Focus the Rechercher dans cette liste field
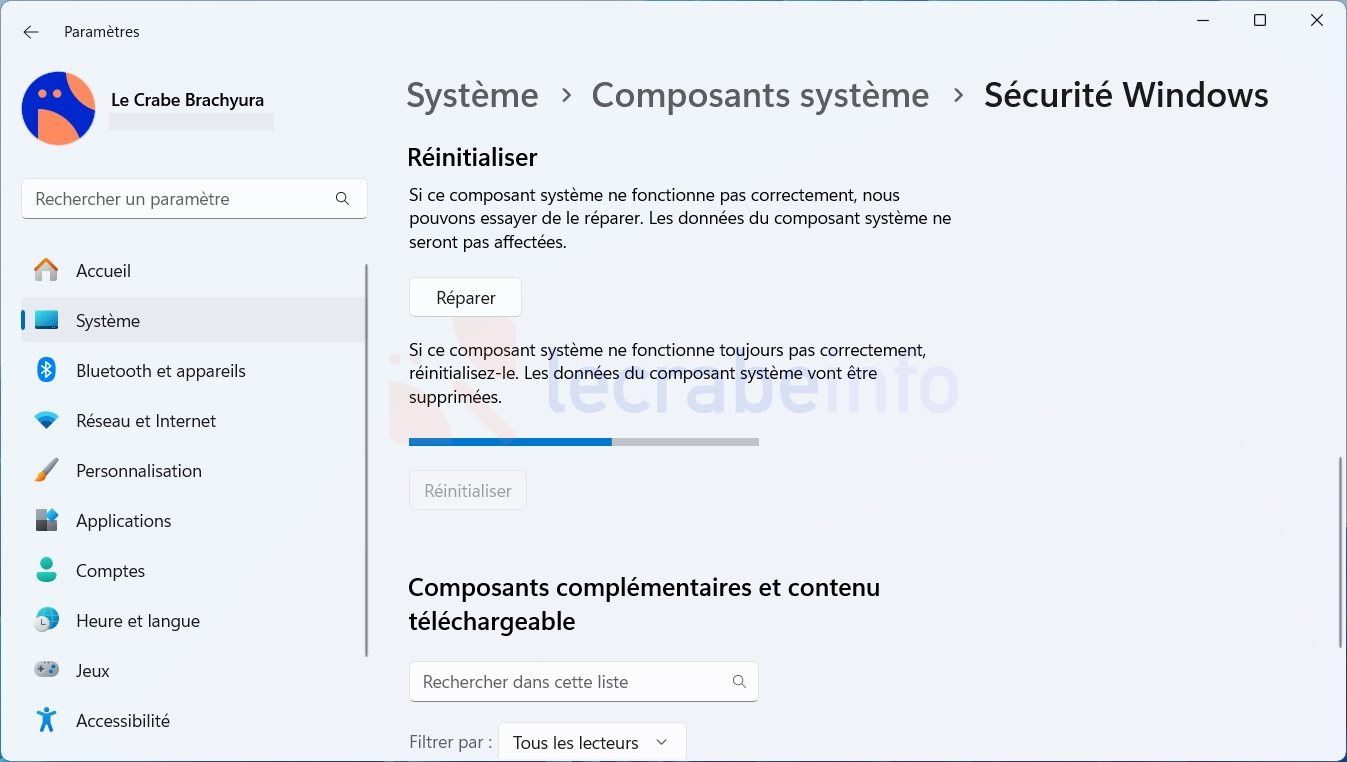The width and height of the screenshot is (1347, 762). click(x=583, y=681)
